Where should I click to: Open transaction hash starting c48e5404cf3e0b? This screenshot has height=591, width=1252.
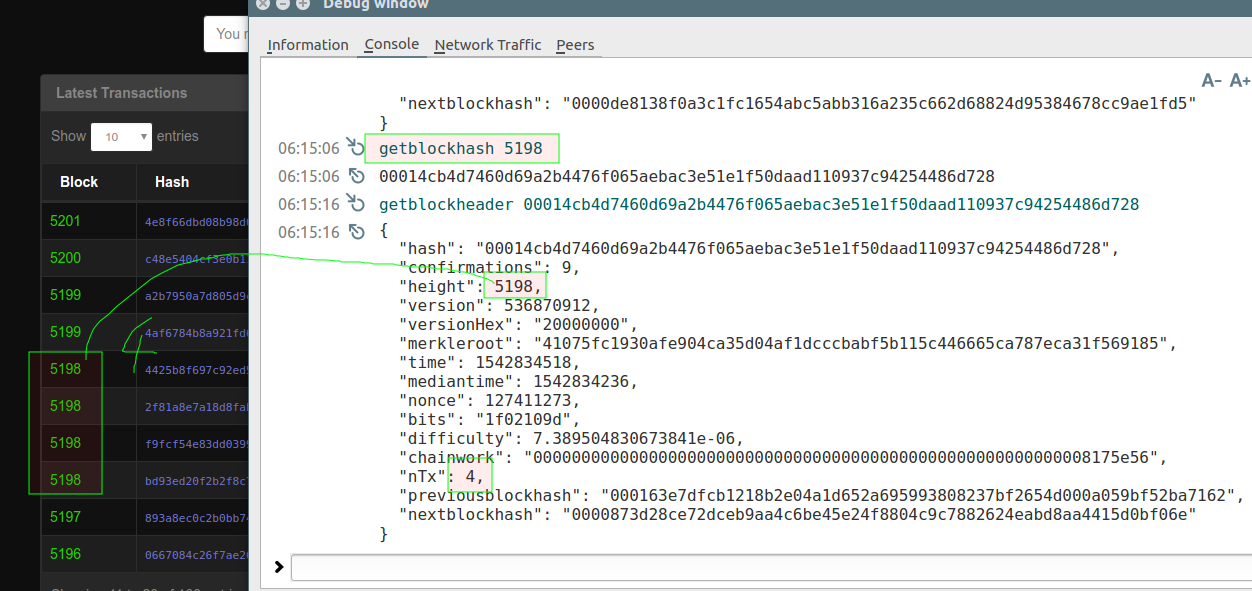pos(196,259)
